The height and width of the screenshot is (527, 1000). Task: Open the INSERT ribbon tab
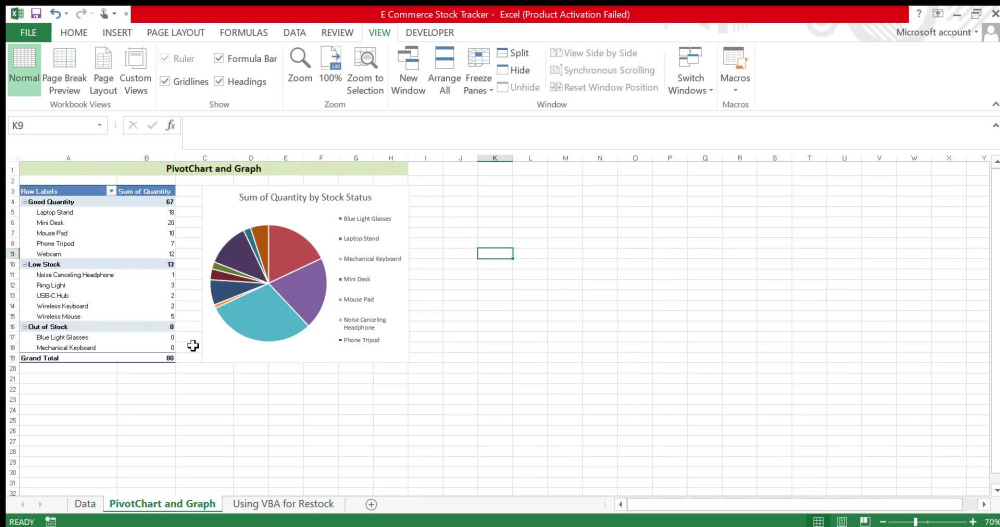coord(117,33)
